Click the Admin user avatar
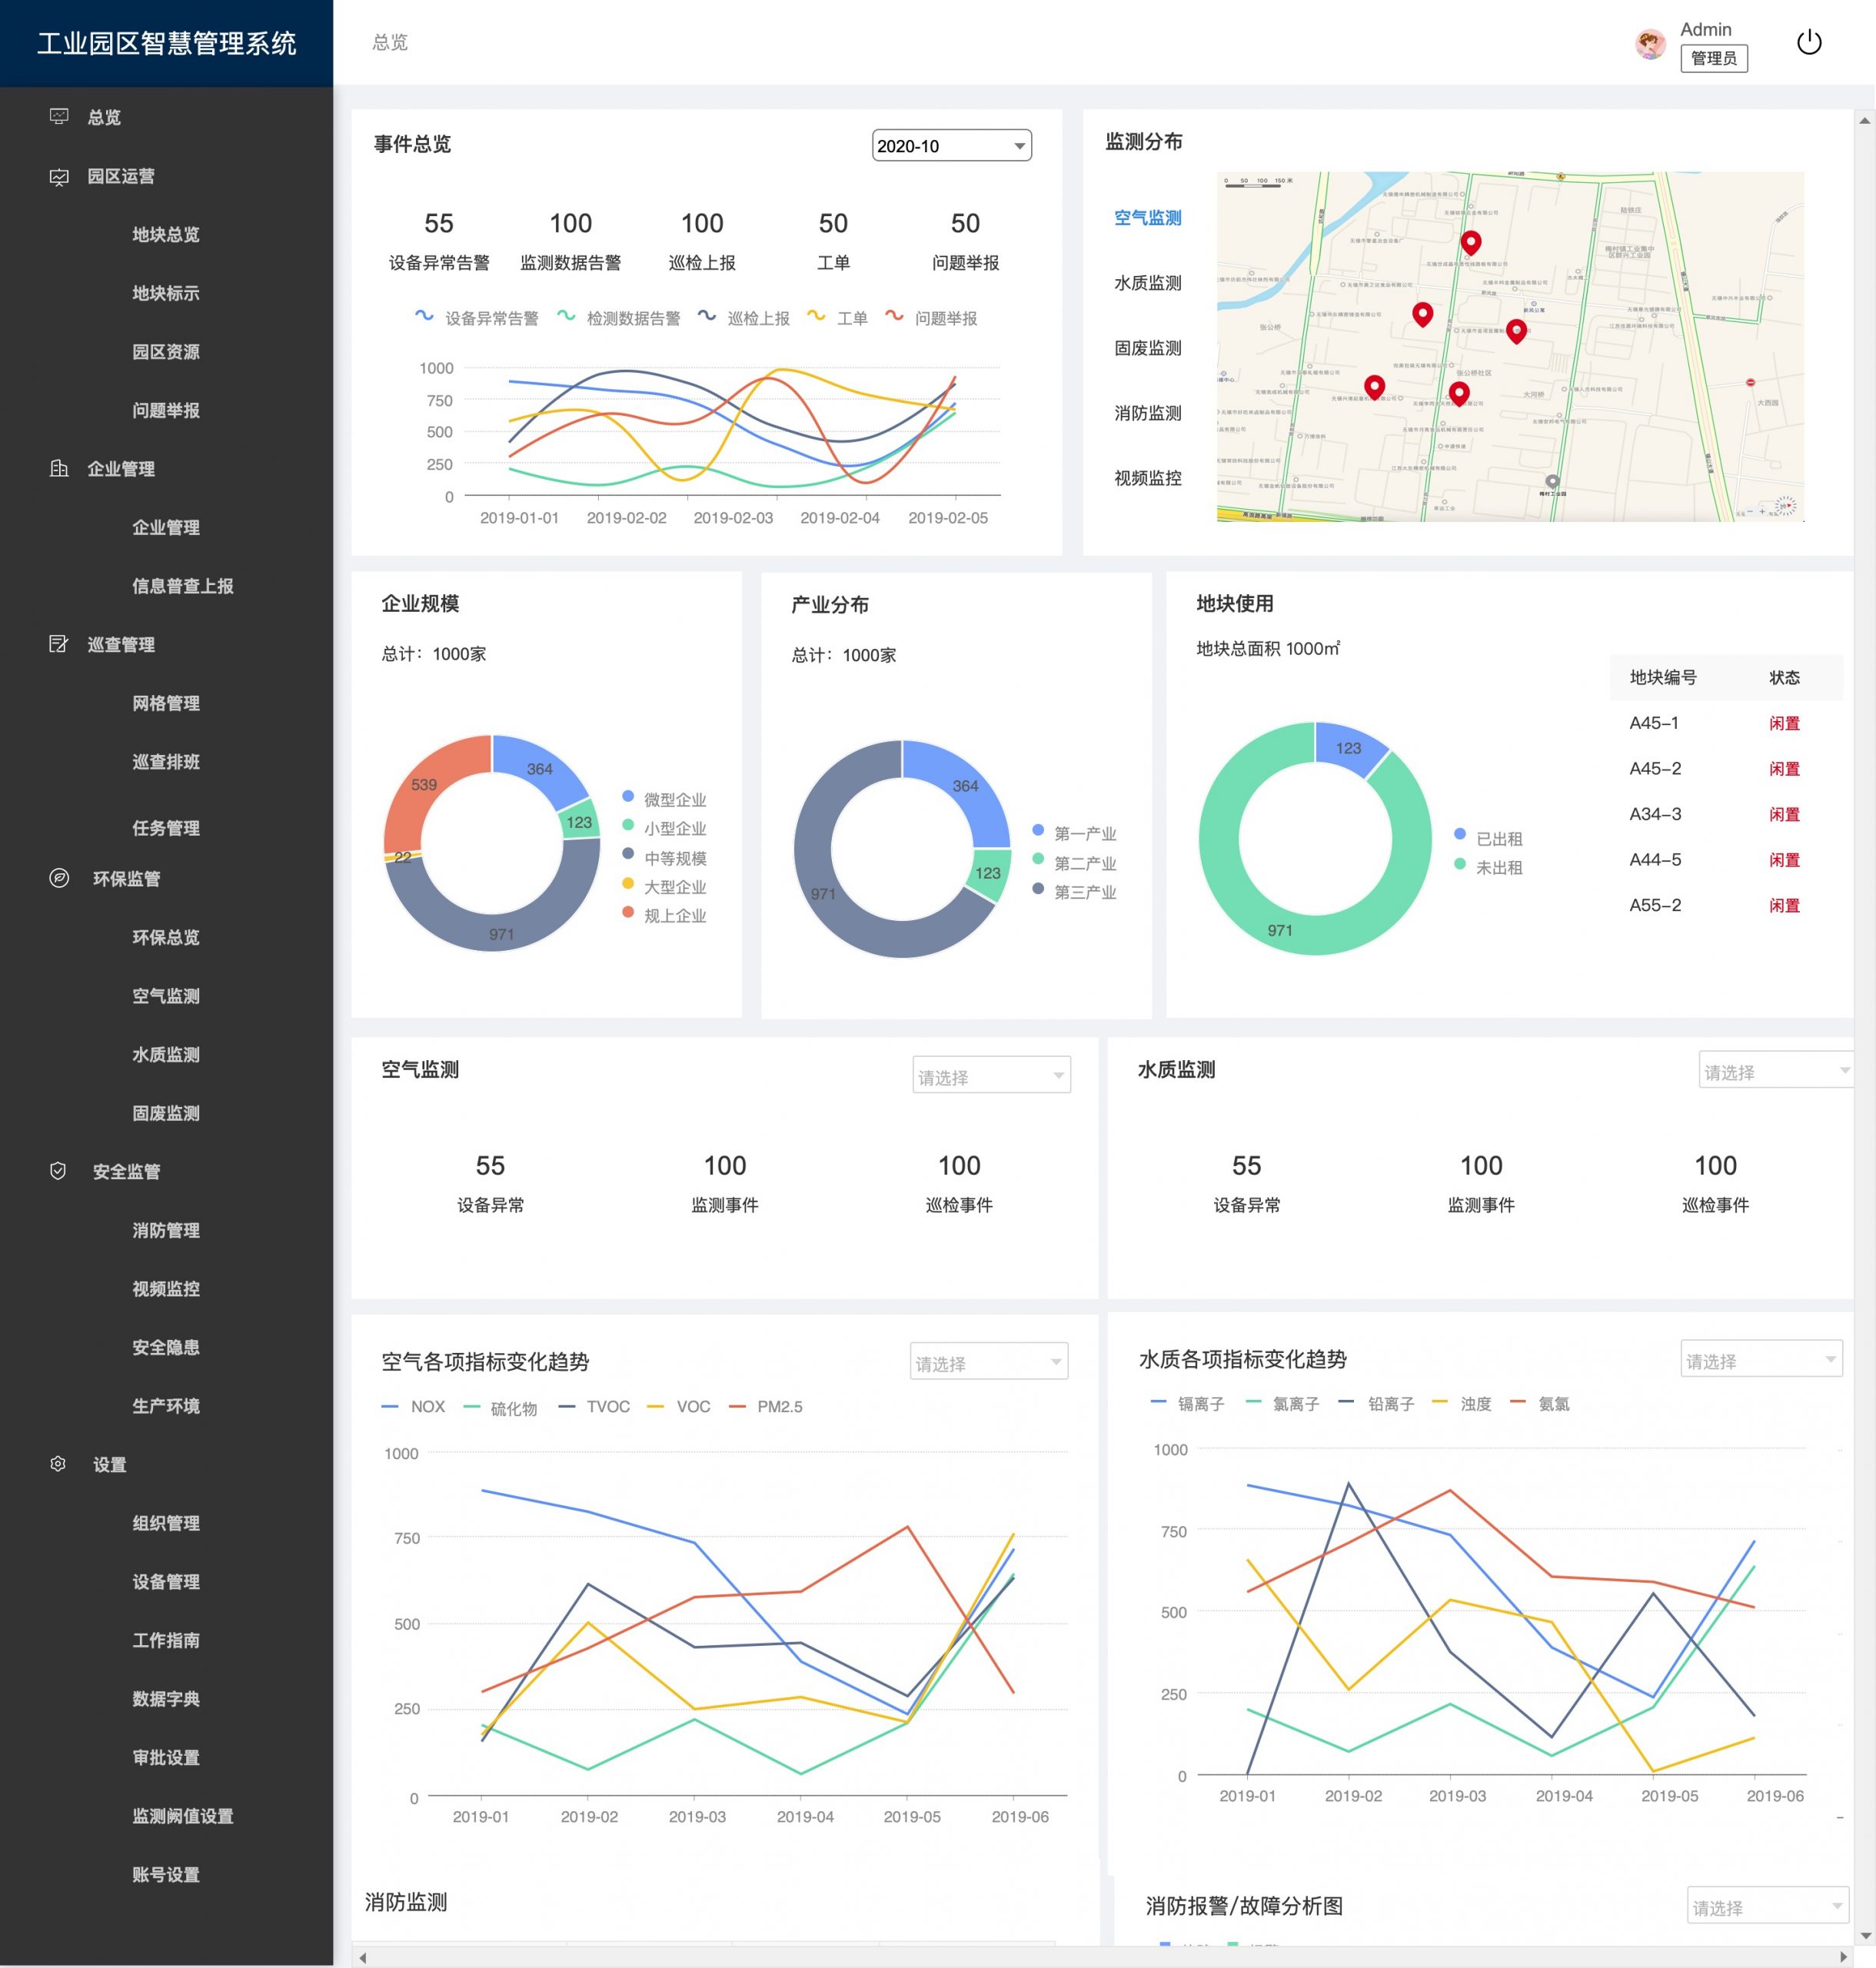Viewport: 1876px width, 1968px height. point(1649,44)
